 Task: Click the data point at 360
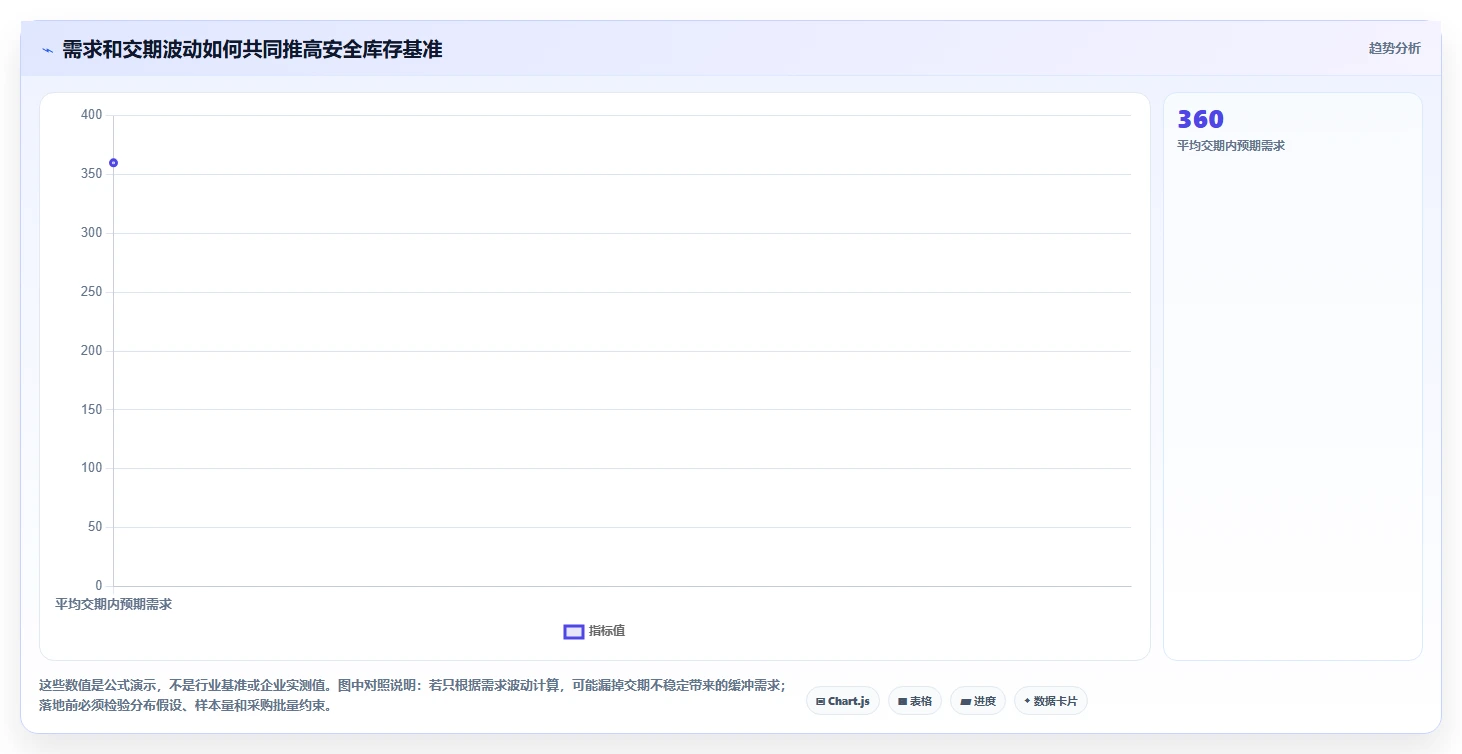pos(113,163)
